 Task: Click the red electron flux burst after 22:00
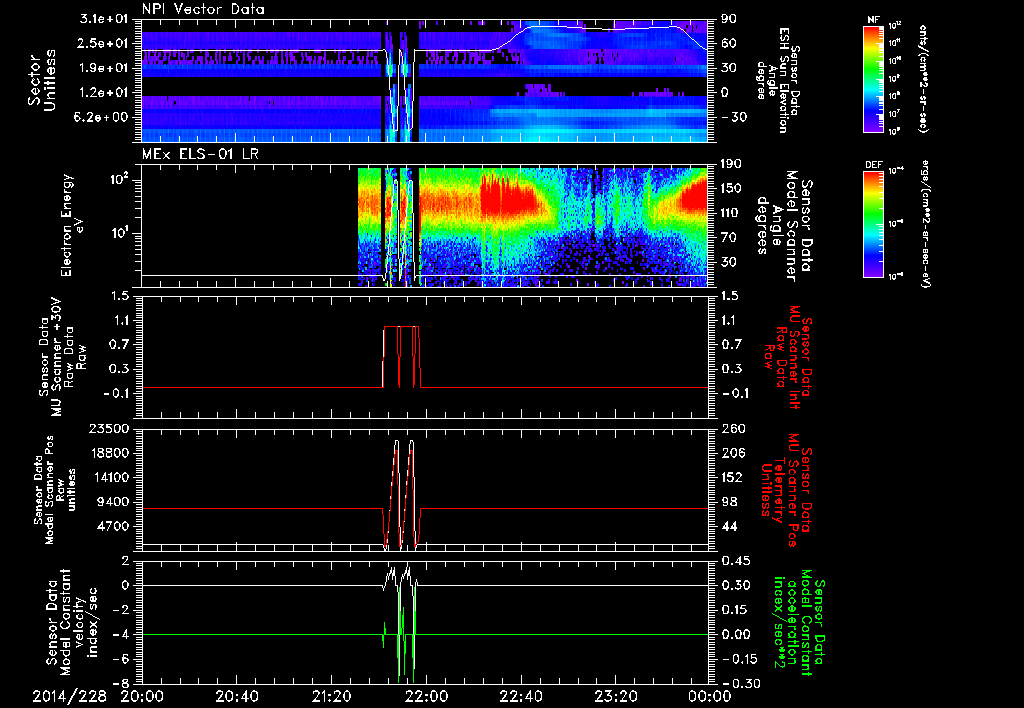(509, 198)
